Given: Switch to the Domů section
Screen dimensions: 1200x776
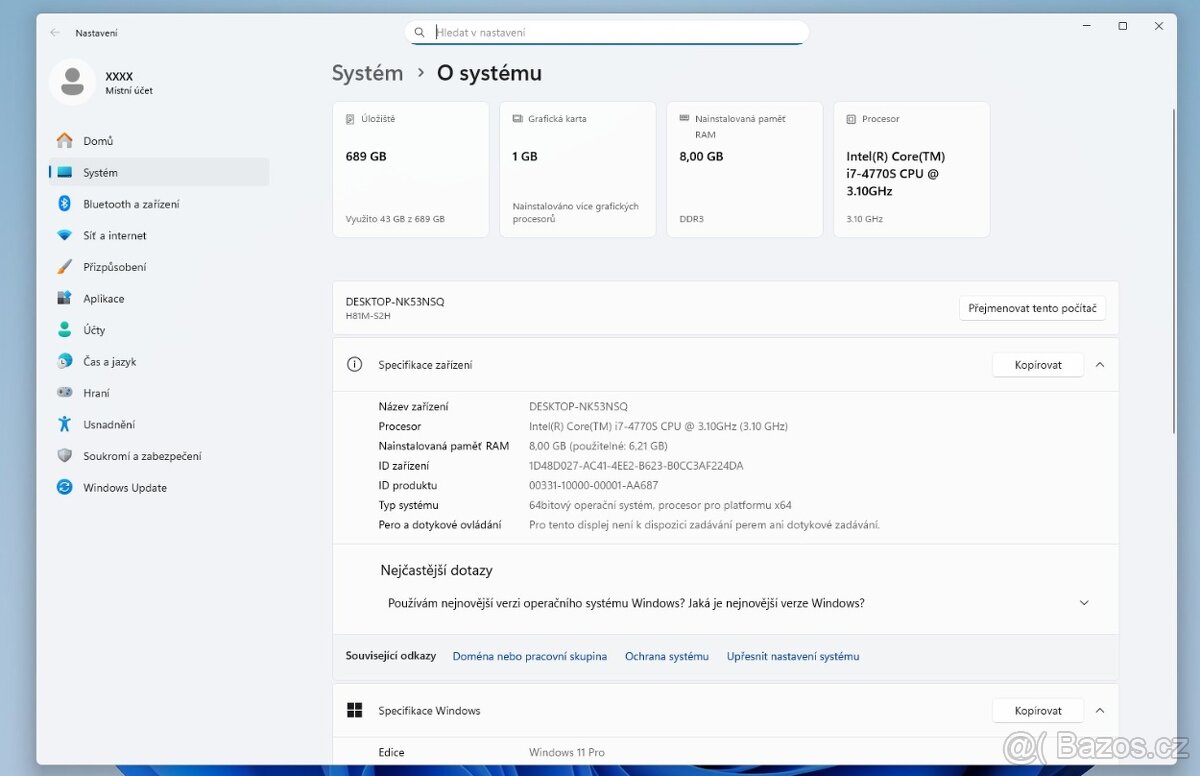Looking at the screenshot, I should pyautogui.click(x=98, y=140).
